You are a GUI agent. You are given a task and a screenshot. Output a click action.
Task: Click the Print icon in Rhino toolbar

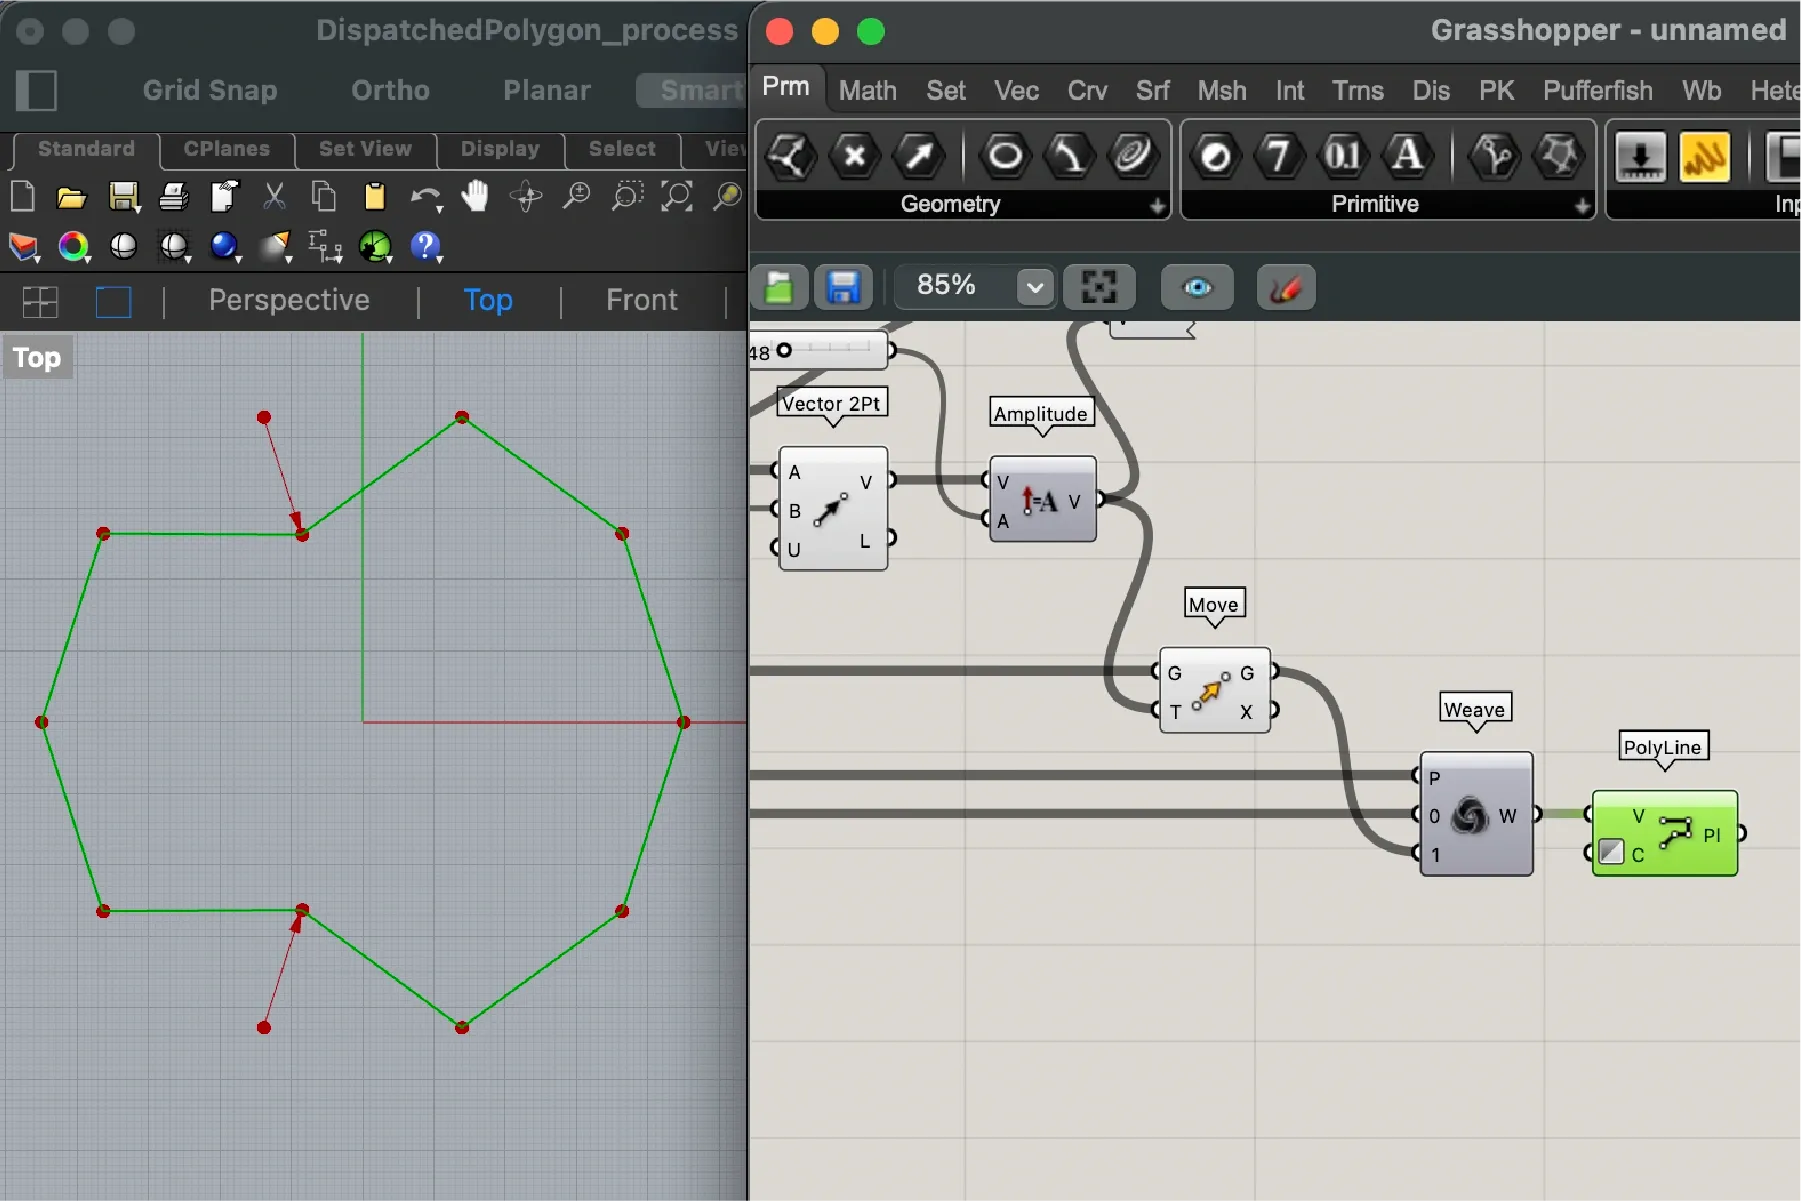coord(173,197)
